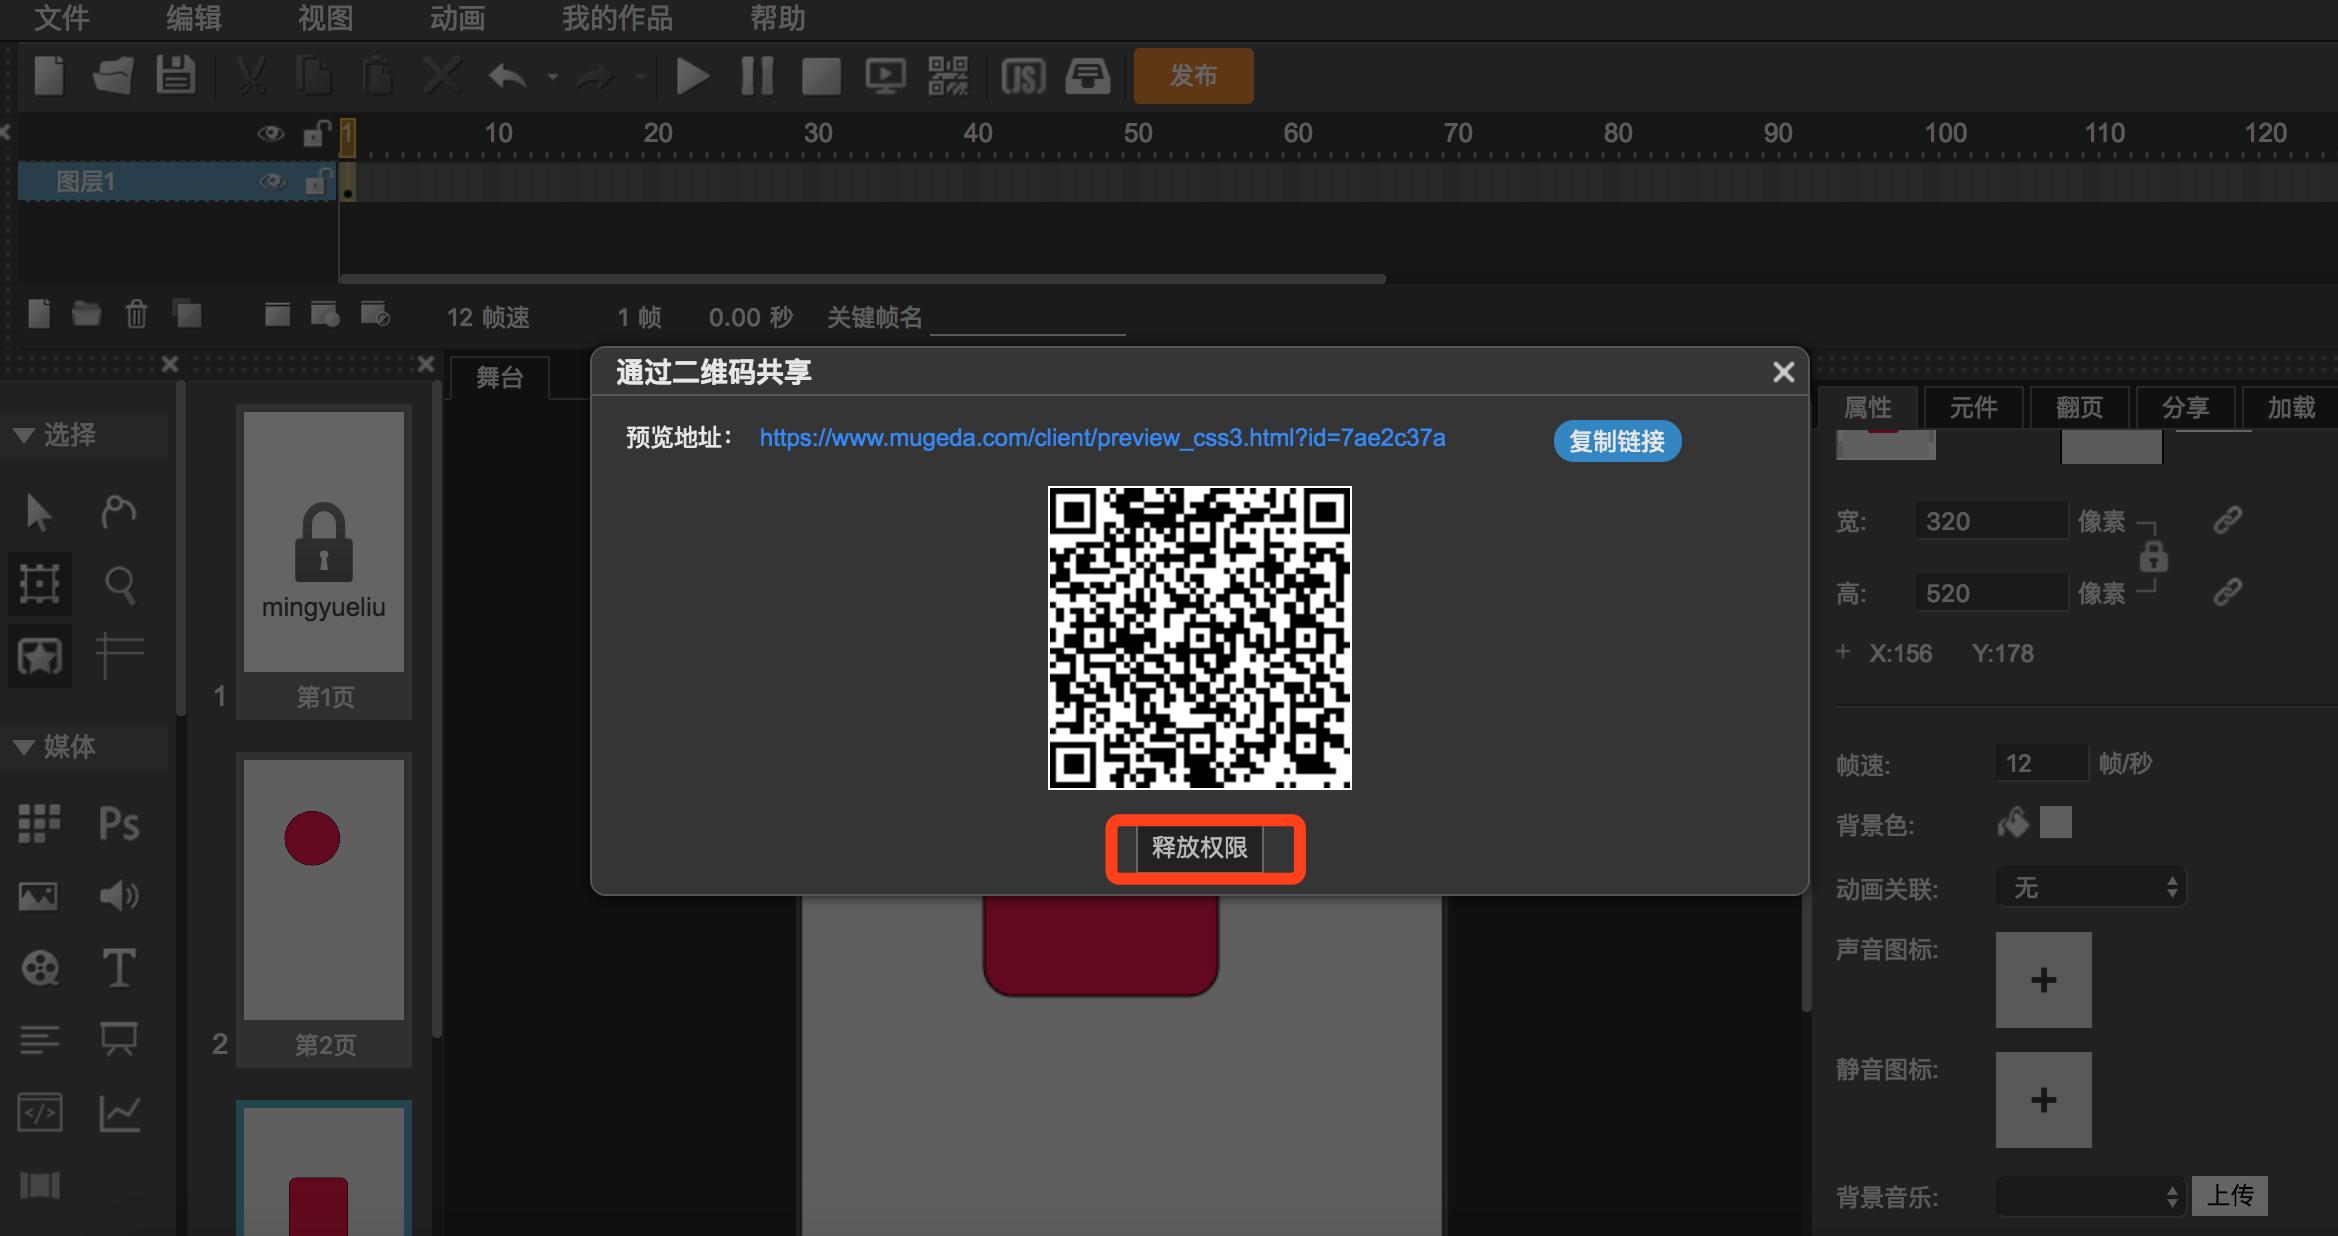Open the 编辑 menu

click(x=194, y=18)
